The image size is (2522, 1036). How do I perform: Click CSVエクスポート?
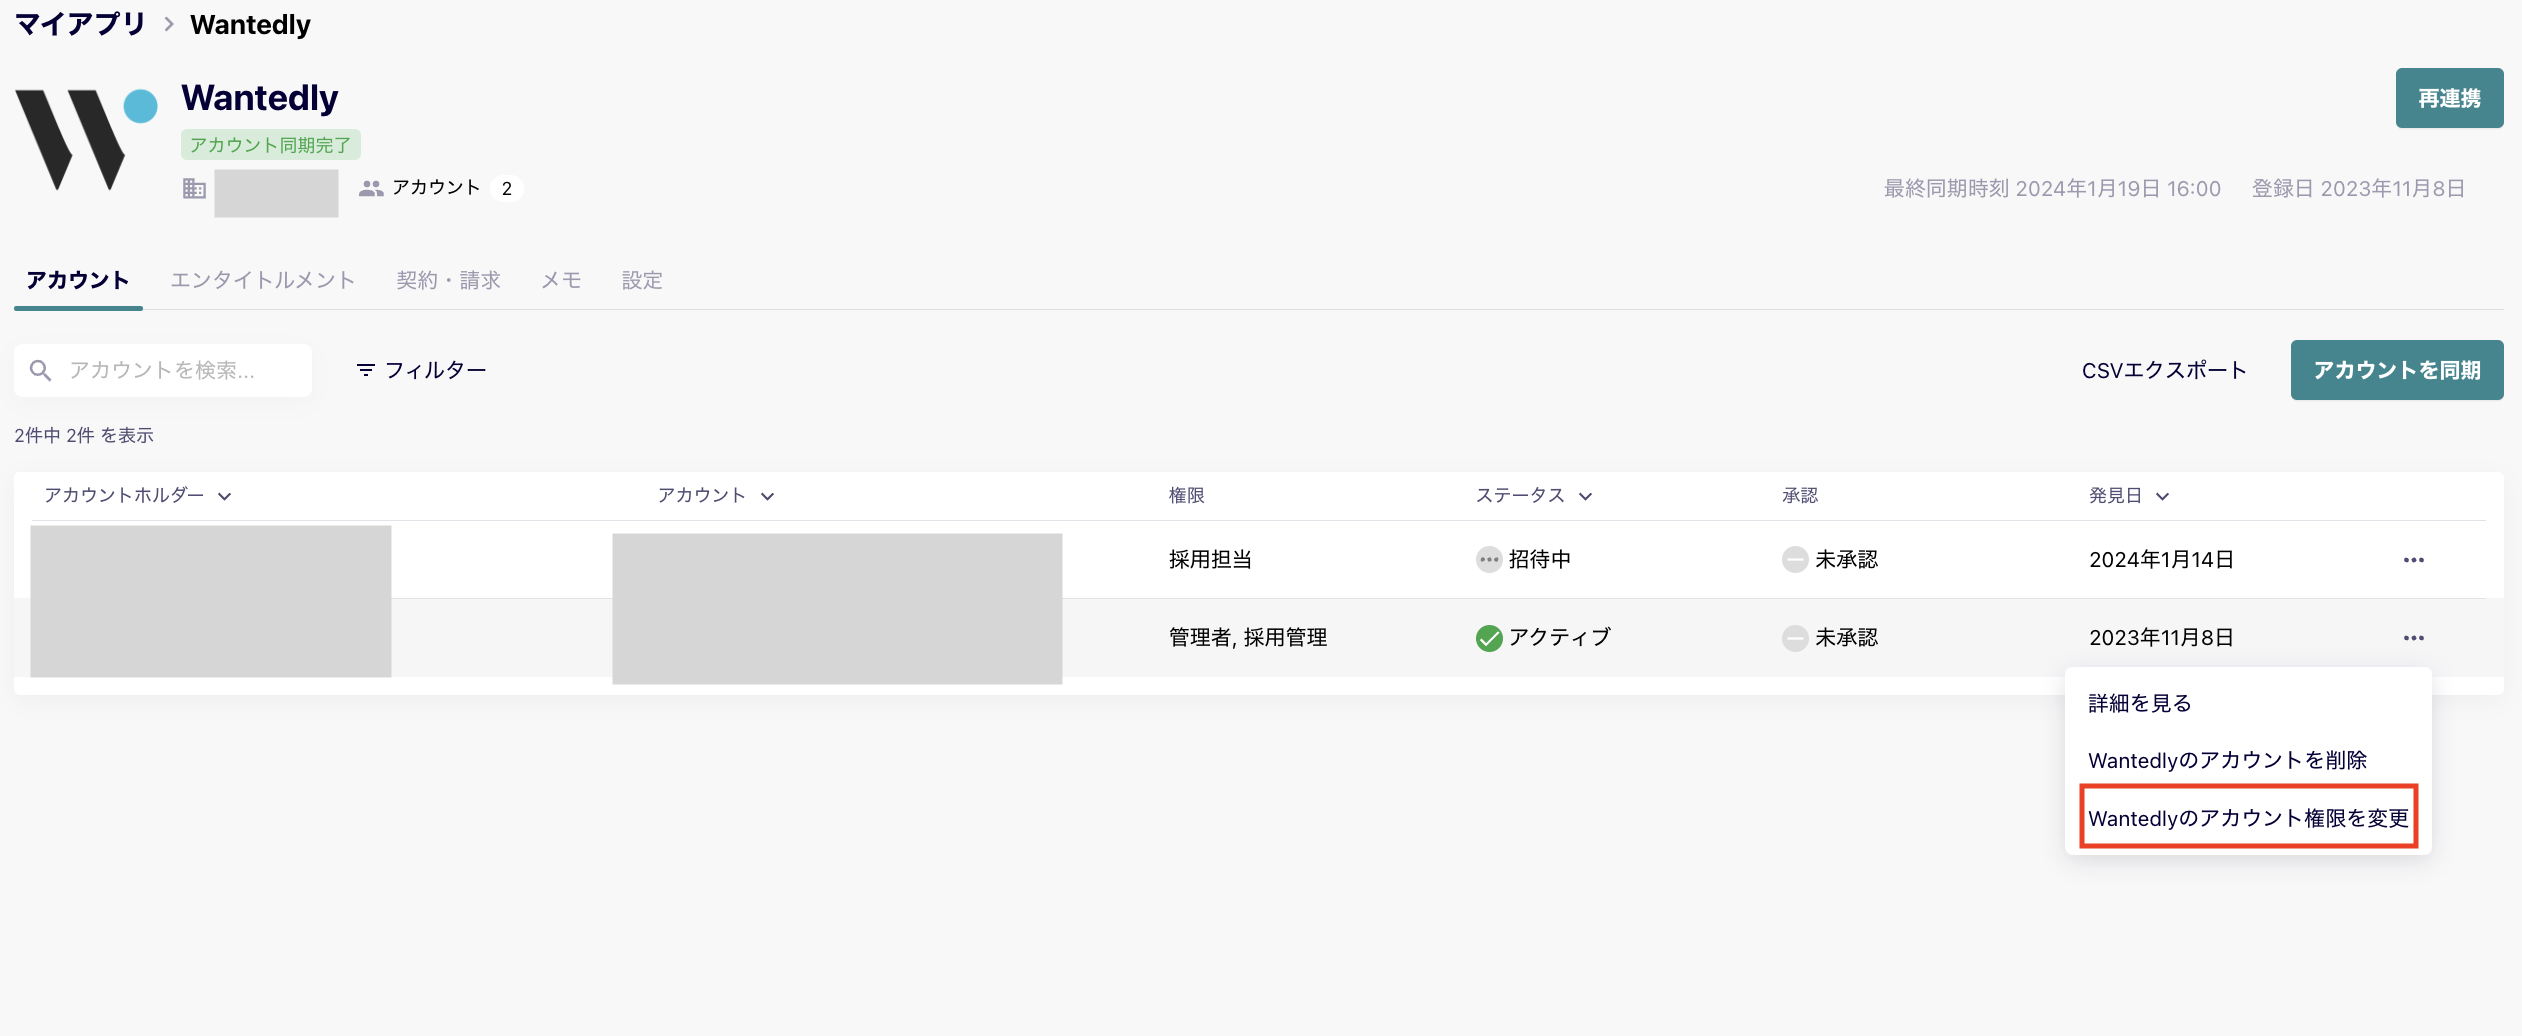point(2164,370)
